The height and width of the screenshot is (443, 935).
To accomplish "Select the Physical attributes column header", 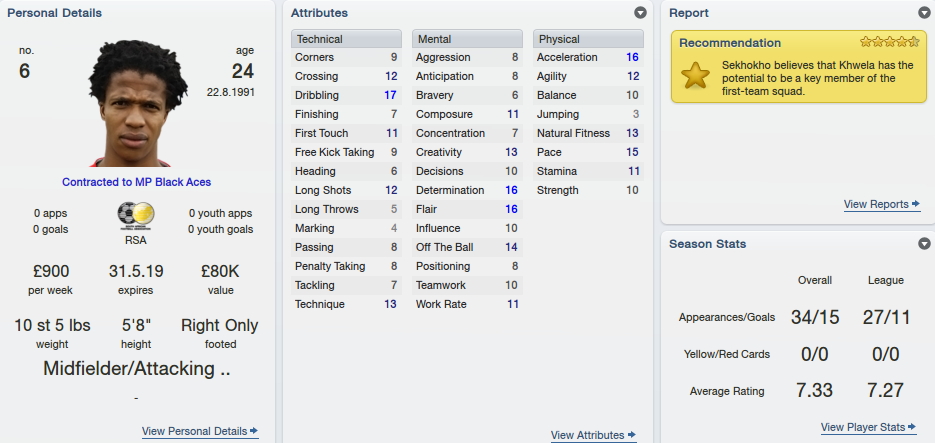I will (589, 39).
